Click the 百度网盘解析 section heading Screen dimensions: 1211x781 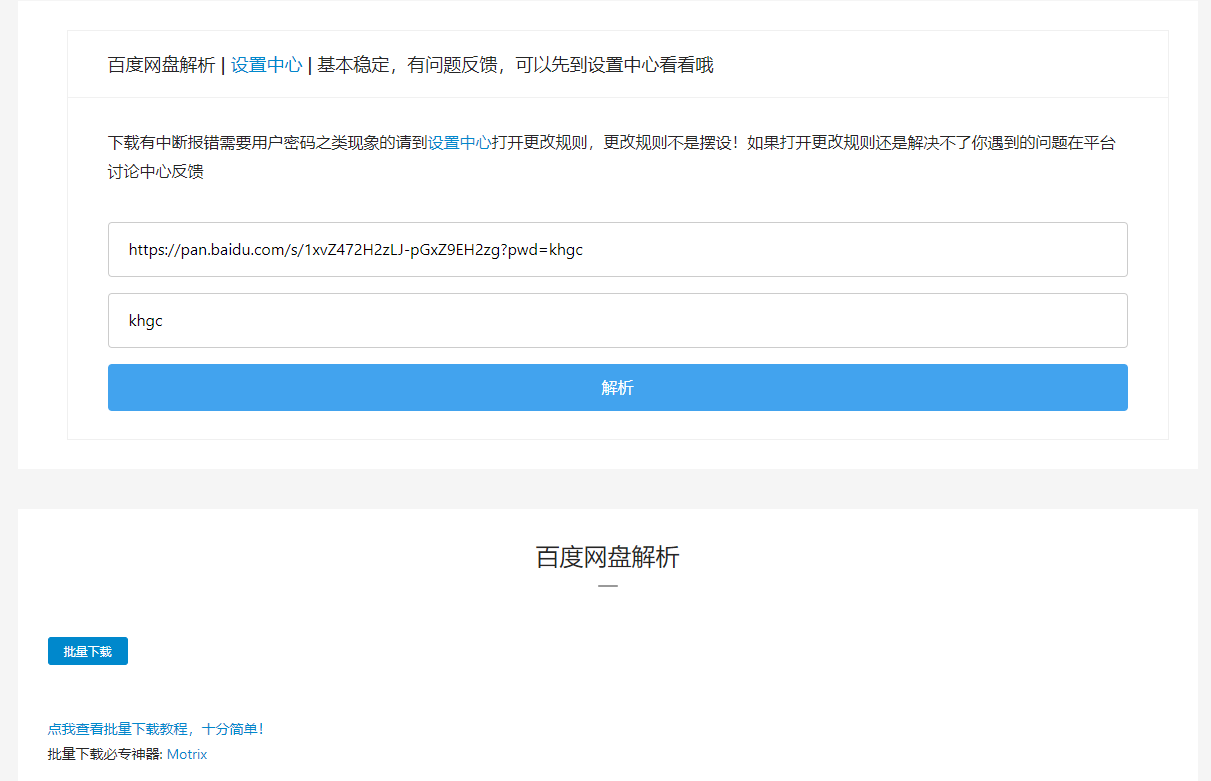click(x=608, y=557)
